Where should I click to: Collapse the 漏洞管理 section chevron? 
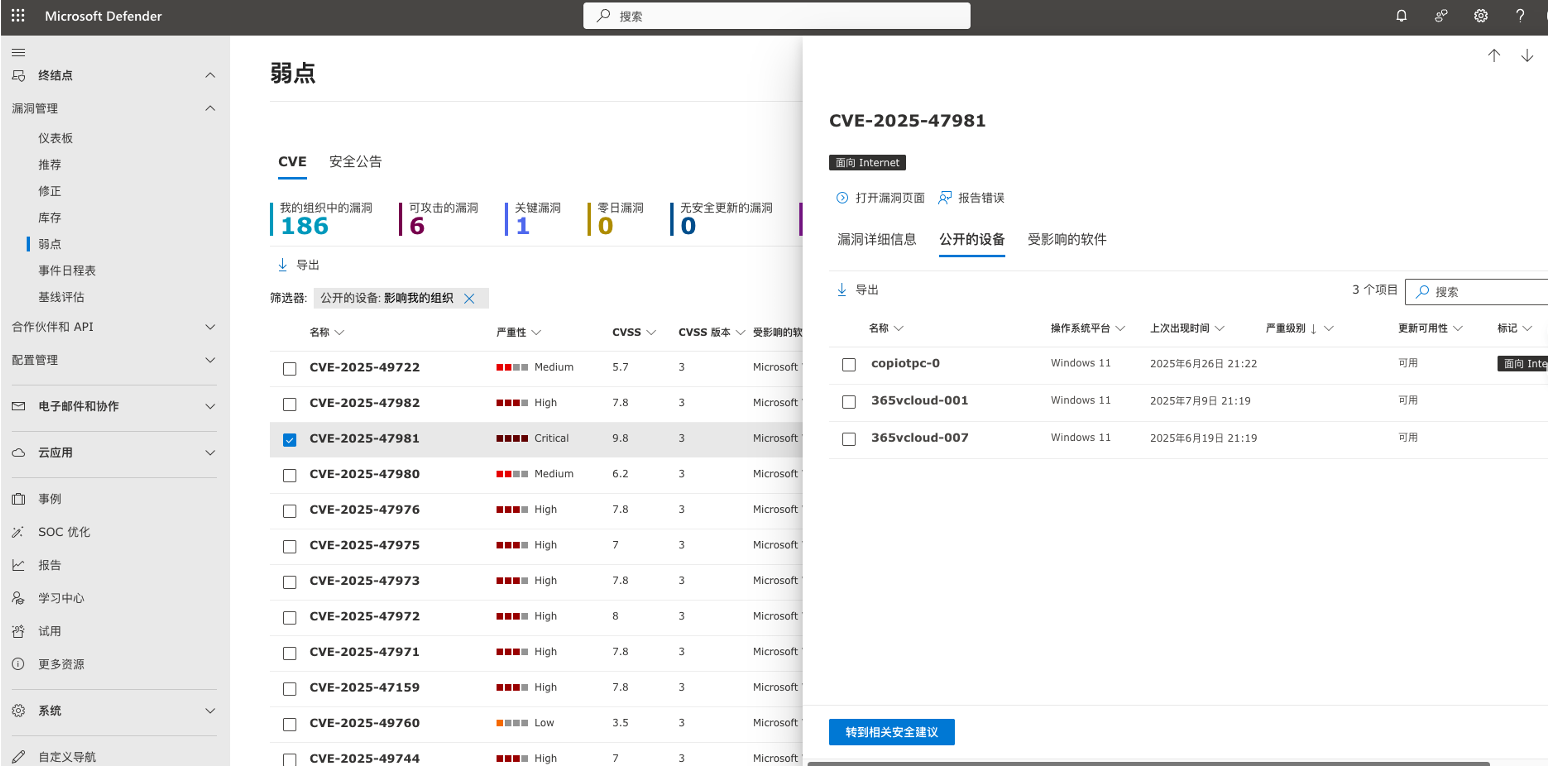coord(210,108)
